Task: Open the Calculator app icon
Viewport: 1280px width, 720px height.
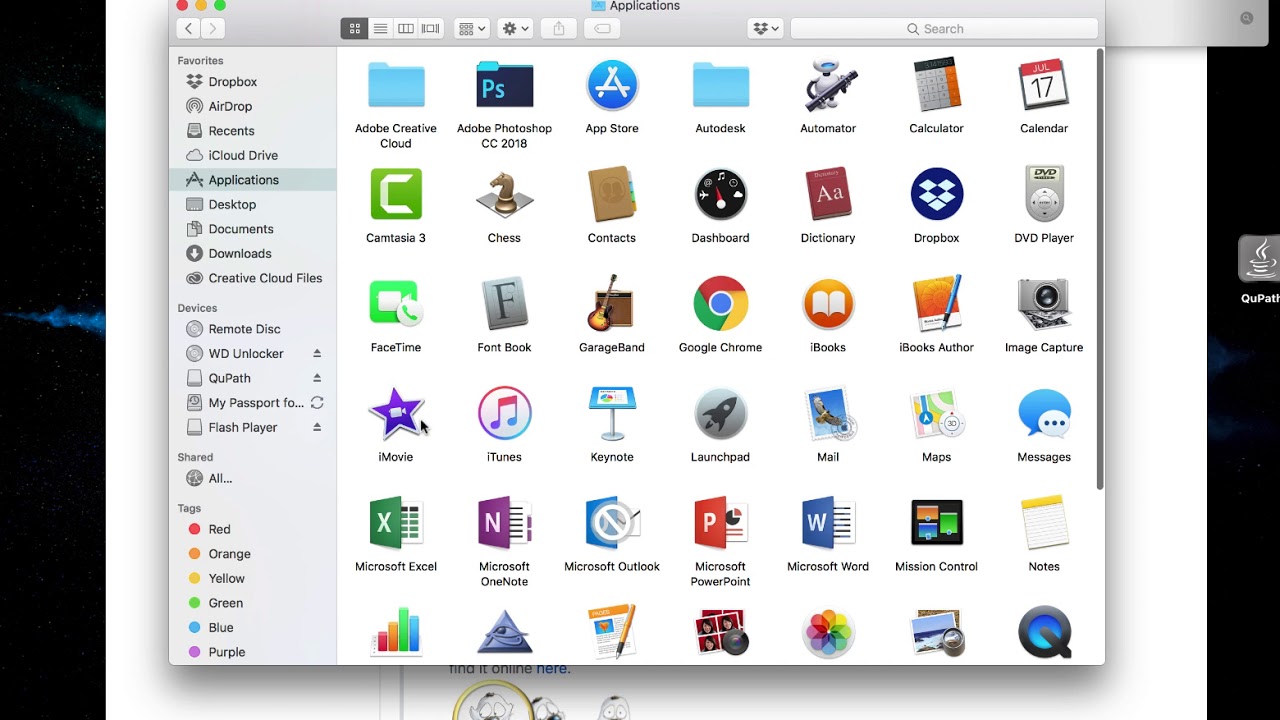Action: tap(936, 85)
